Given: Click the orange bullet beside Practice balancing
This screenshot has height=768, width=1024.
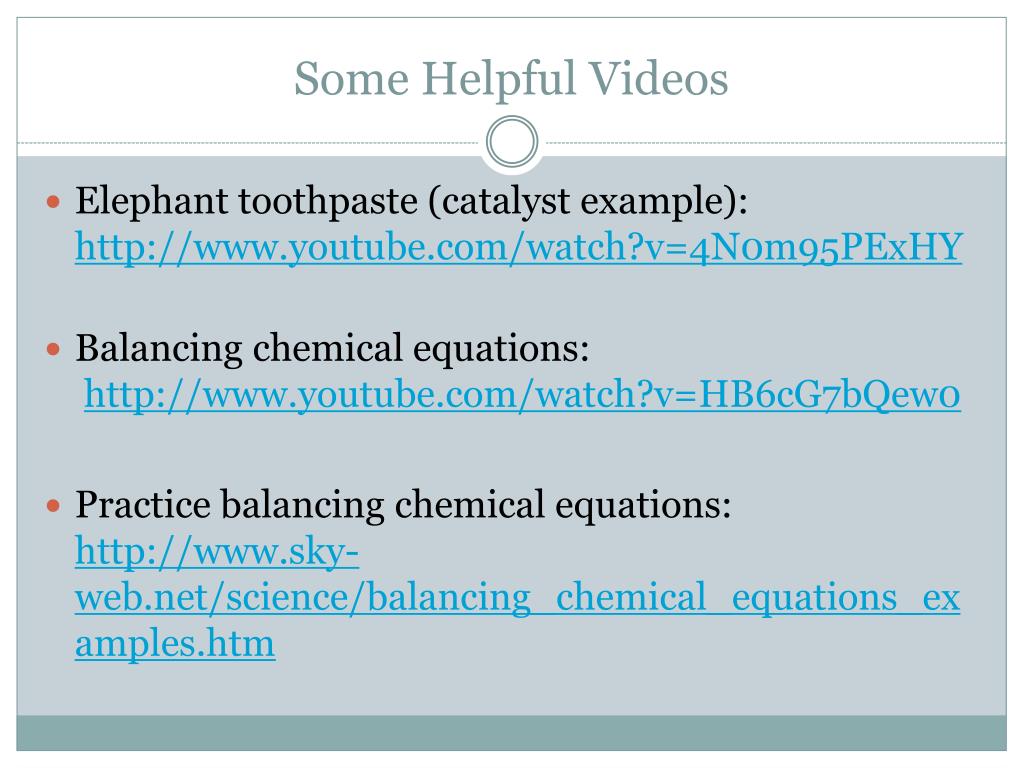Looking at the screenshot, I should 54,505.
